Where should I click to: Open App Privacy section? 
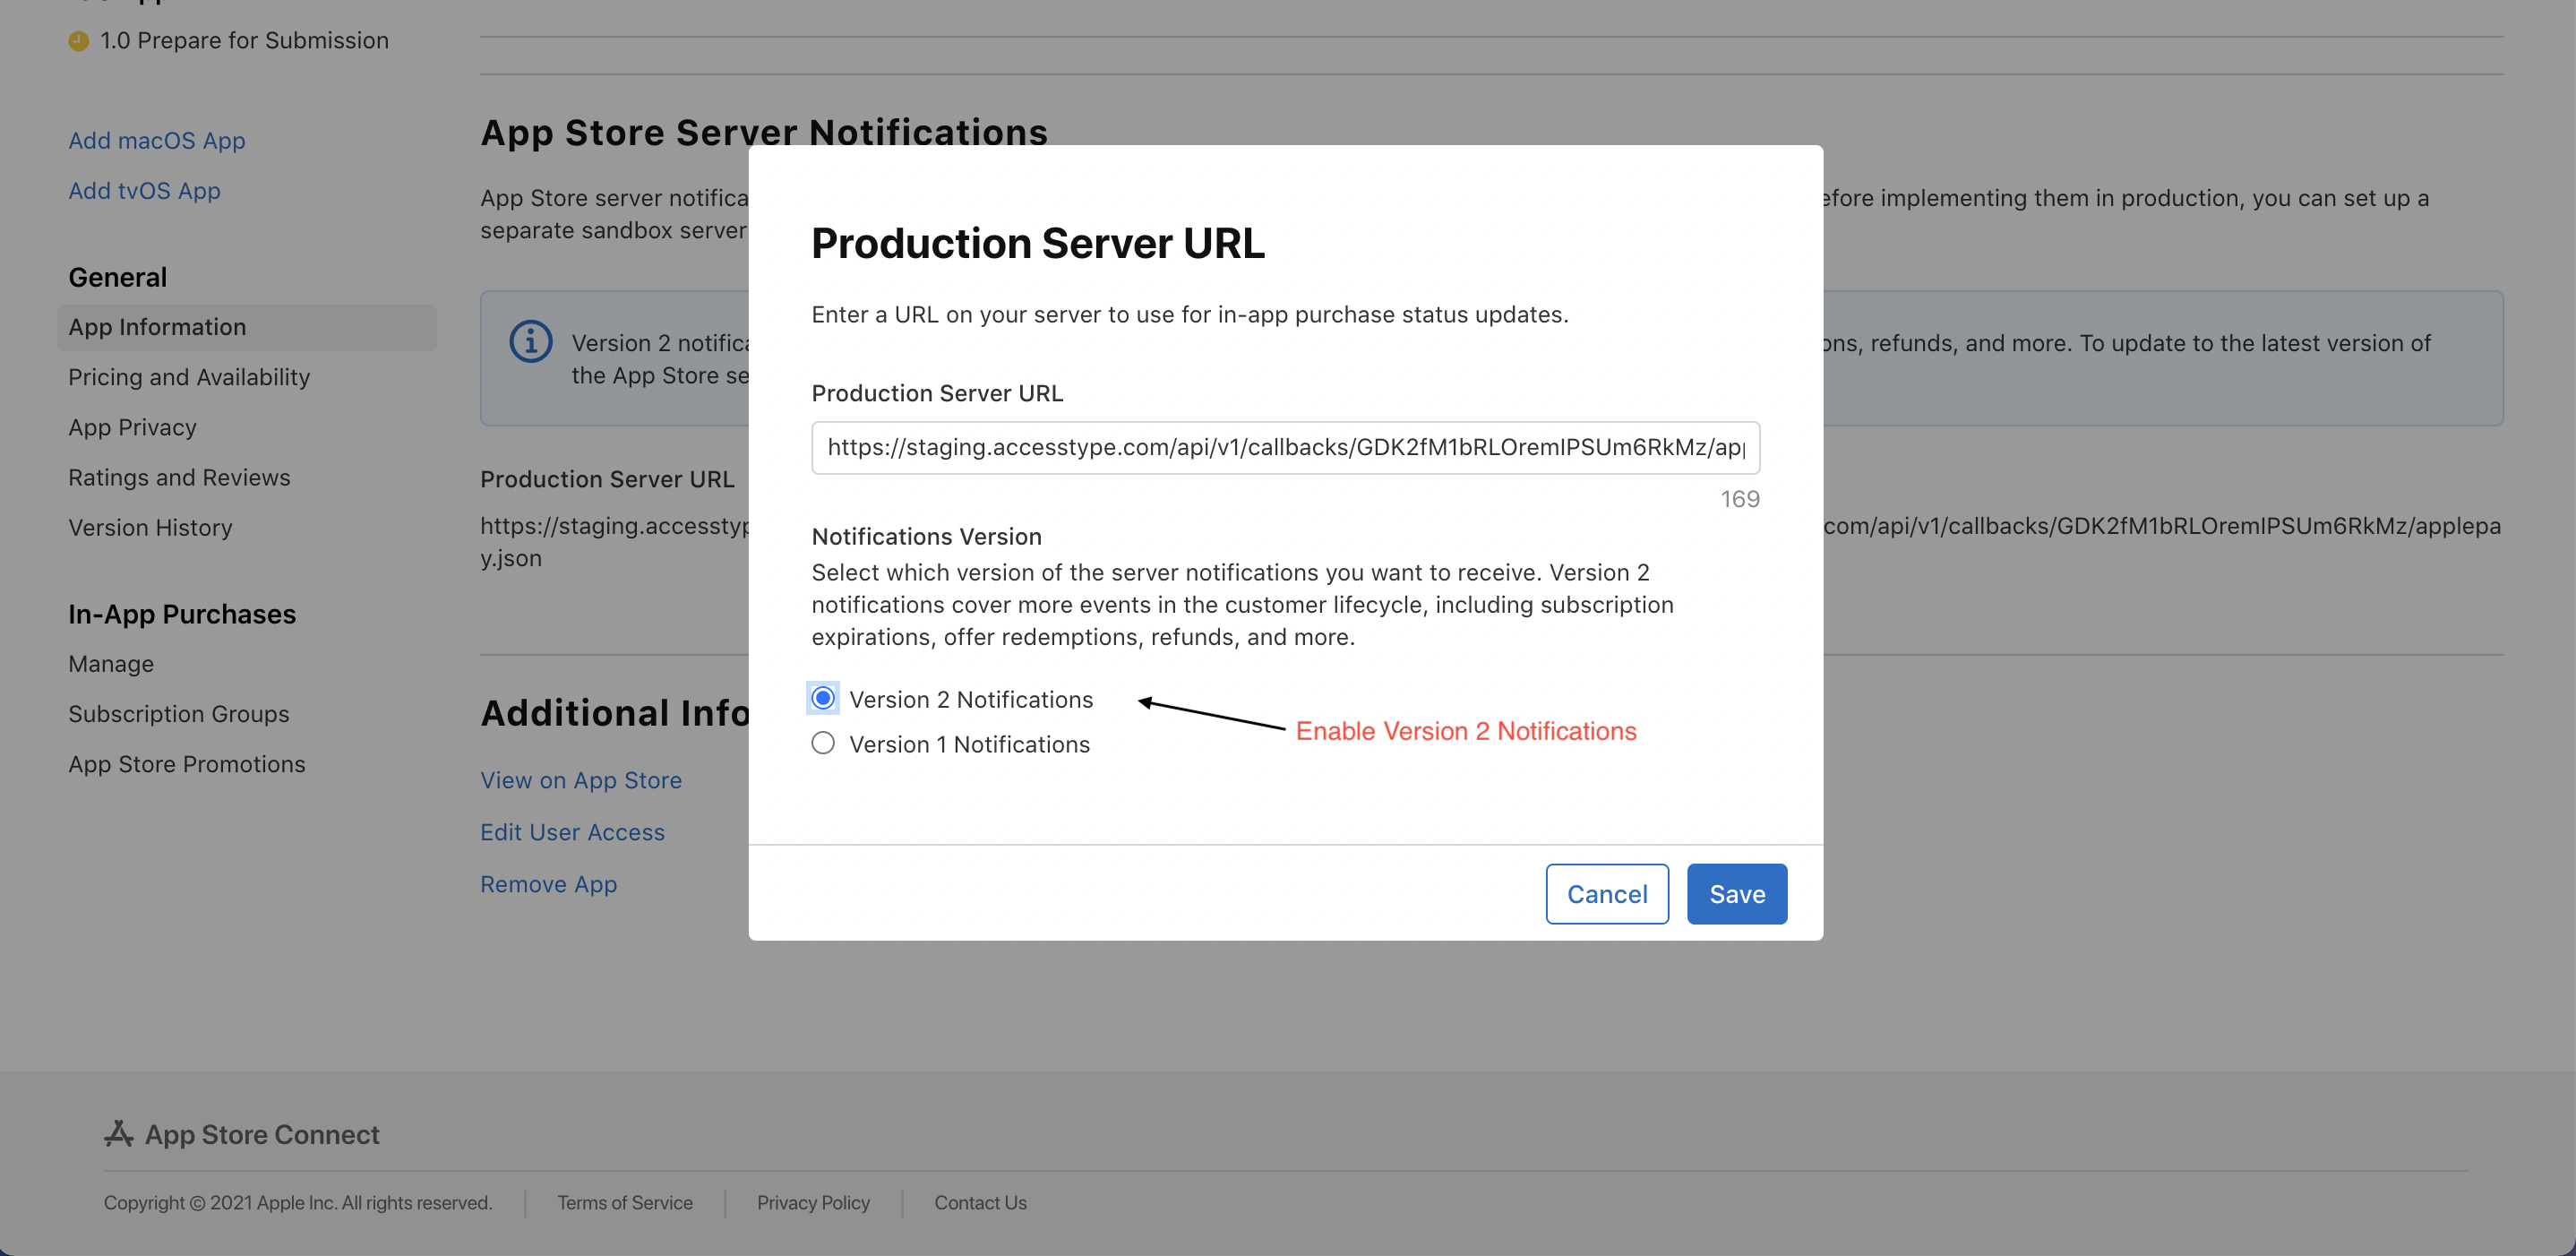132,427
